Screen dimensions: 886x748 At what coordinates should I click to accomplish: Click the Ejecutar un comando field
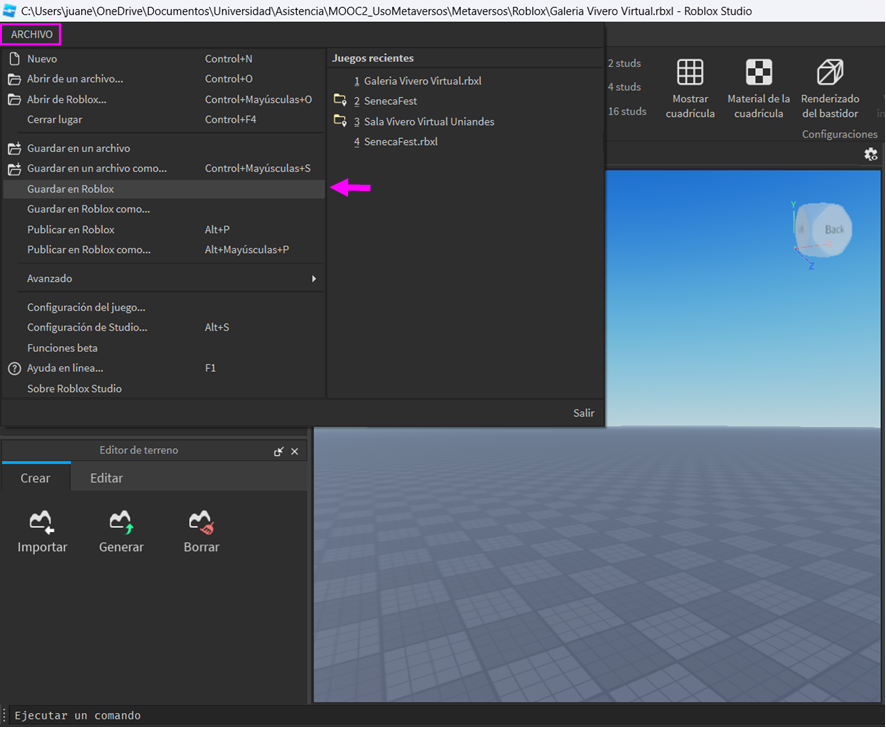tap(300, 716)
